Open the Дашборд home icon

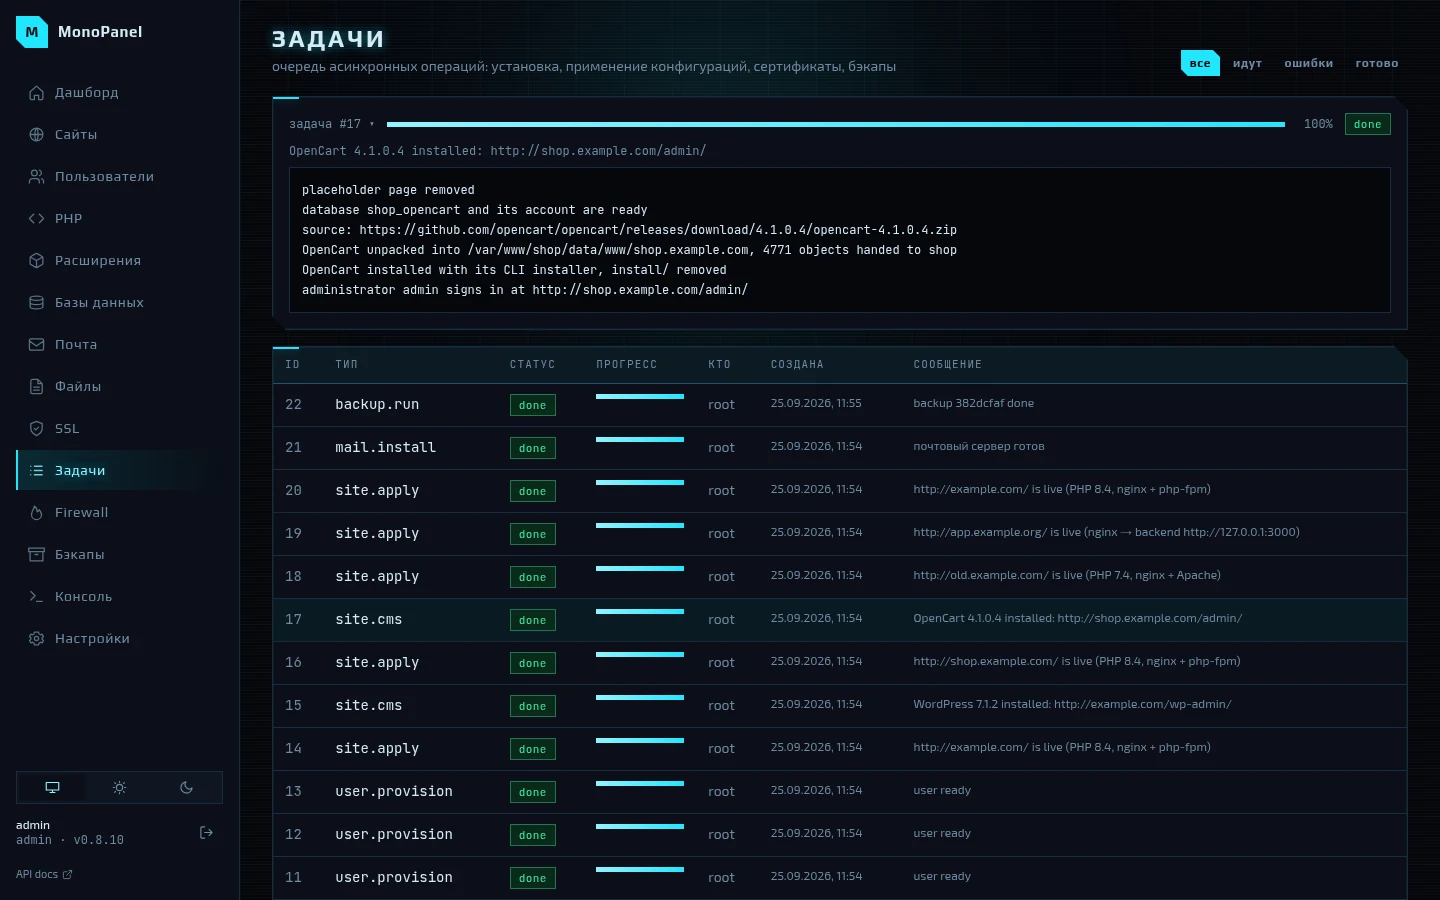click(x=36, y=93)
